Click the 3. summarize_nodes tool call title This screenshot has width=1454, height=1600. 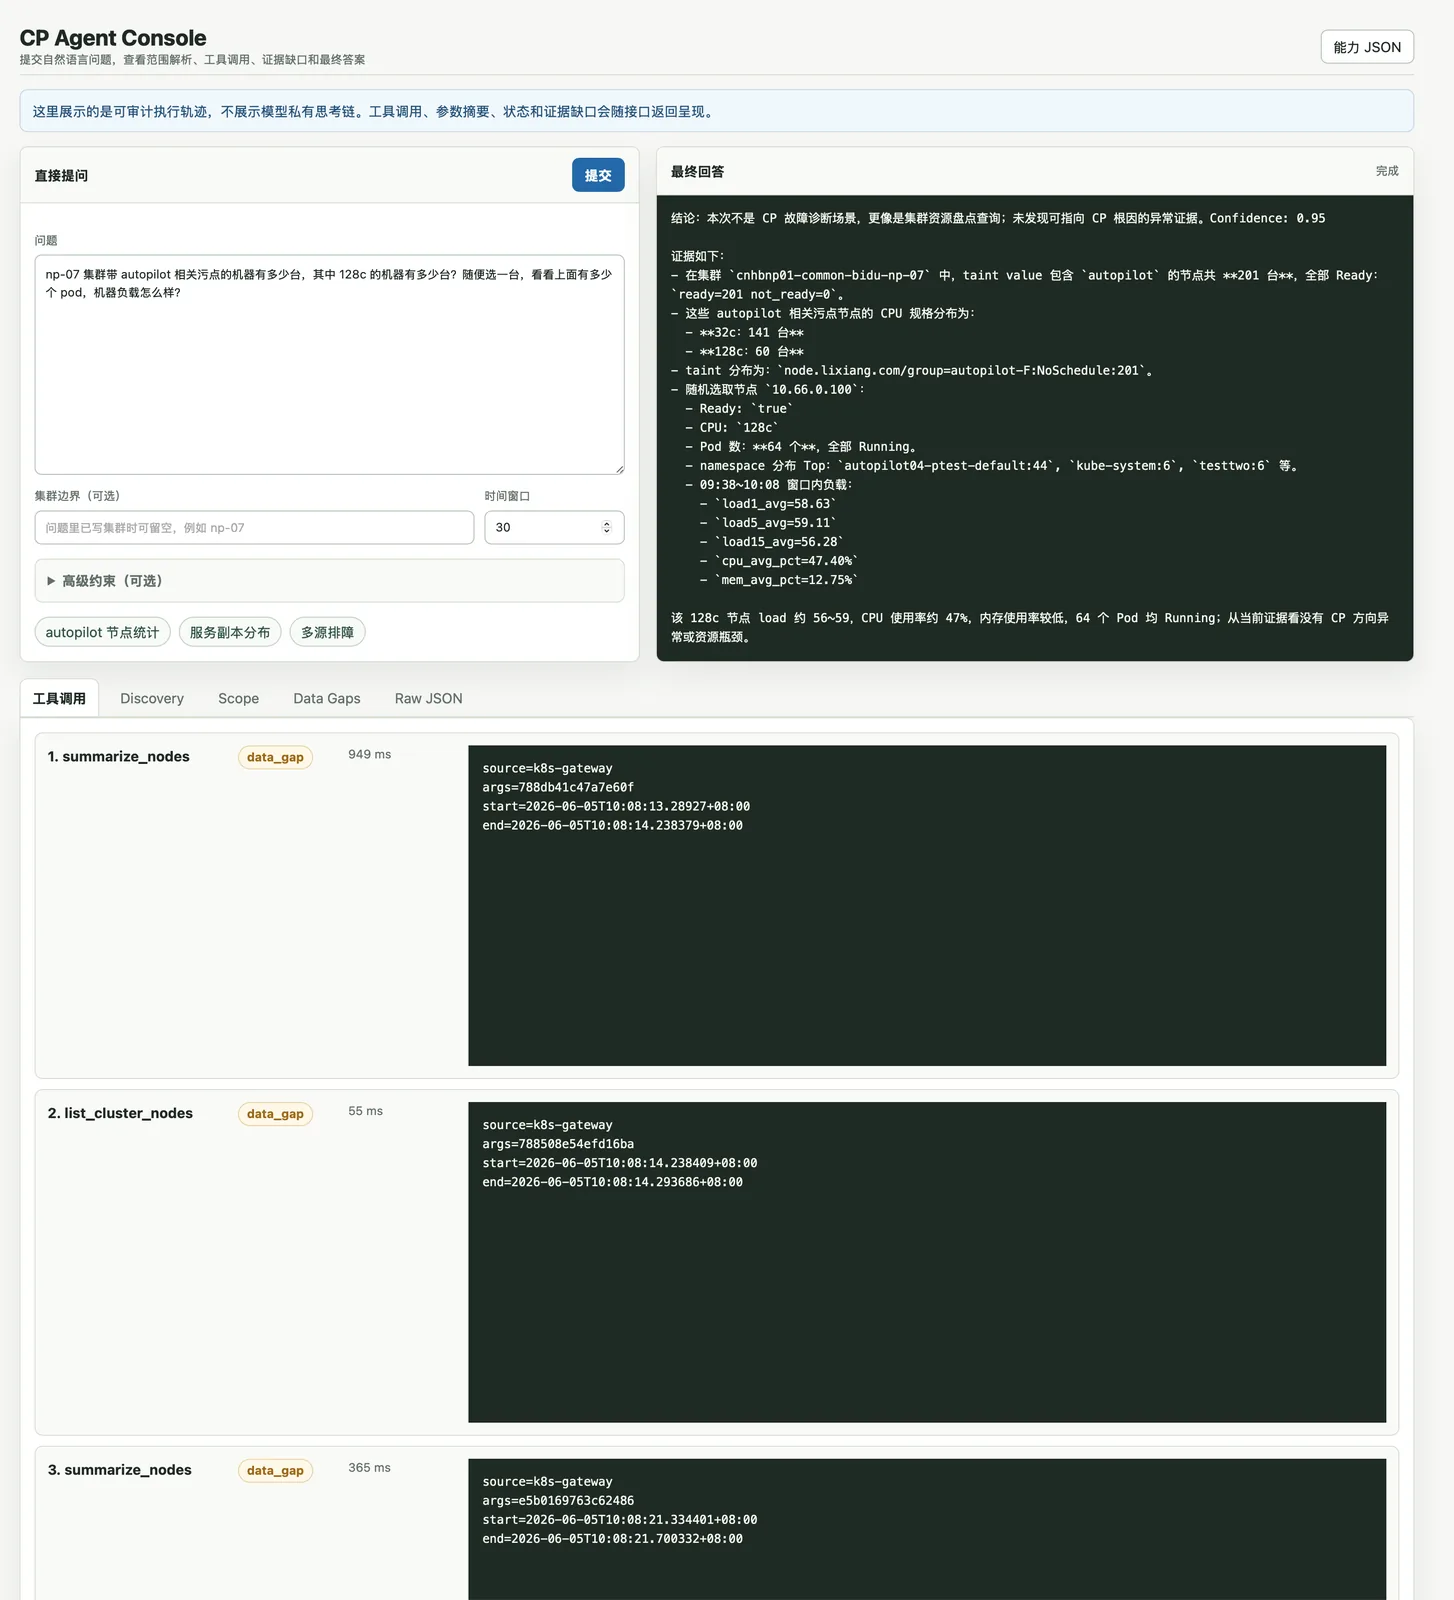click(120, 1470)
